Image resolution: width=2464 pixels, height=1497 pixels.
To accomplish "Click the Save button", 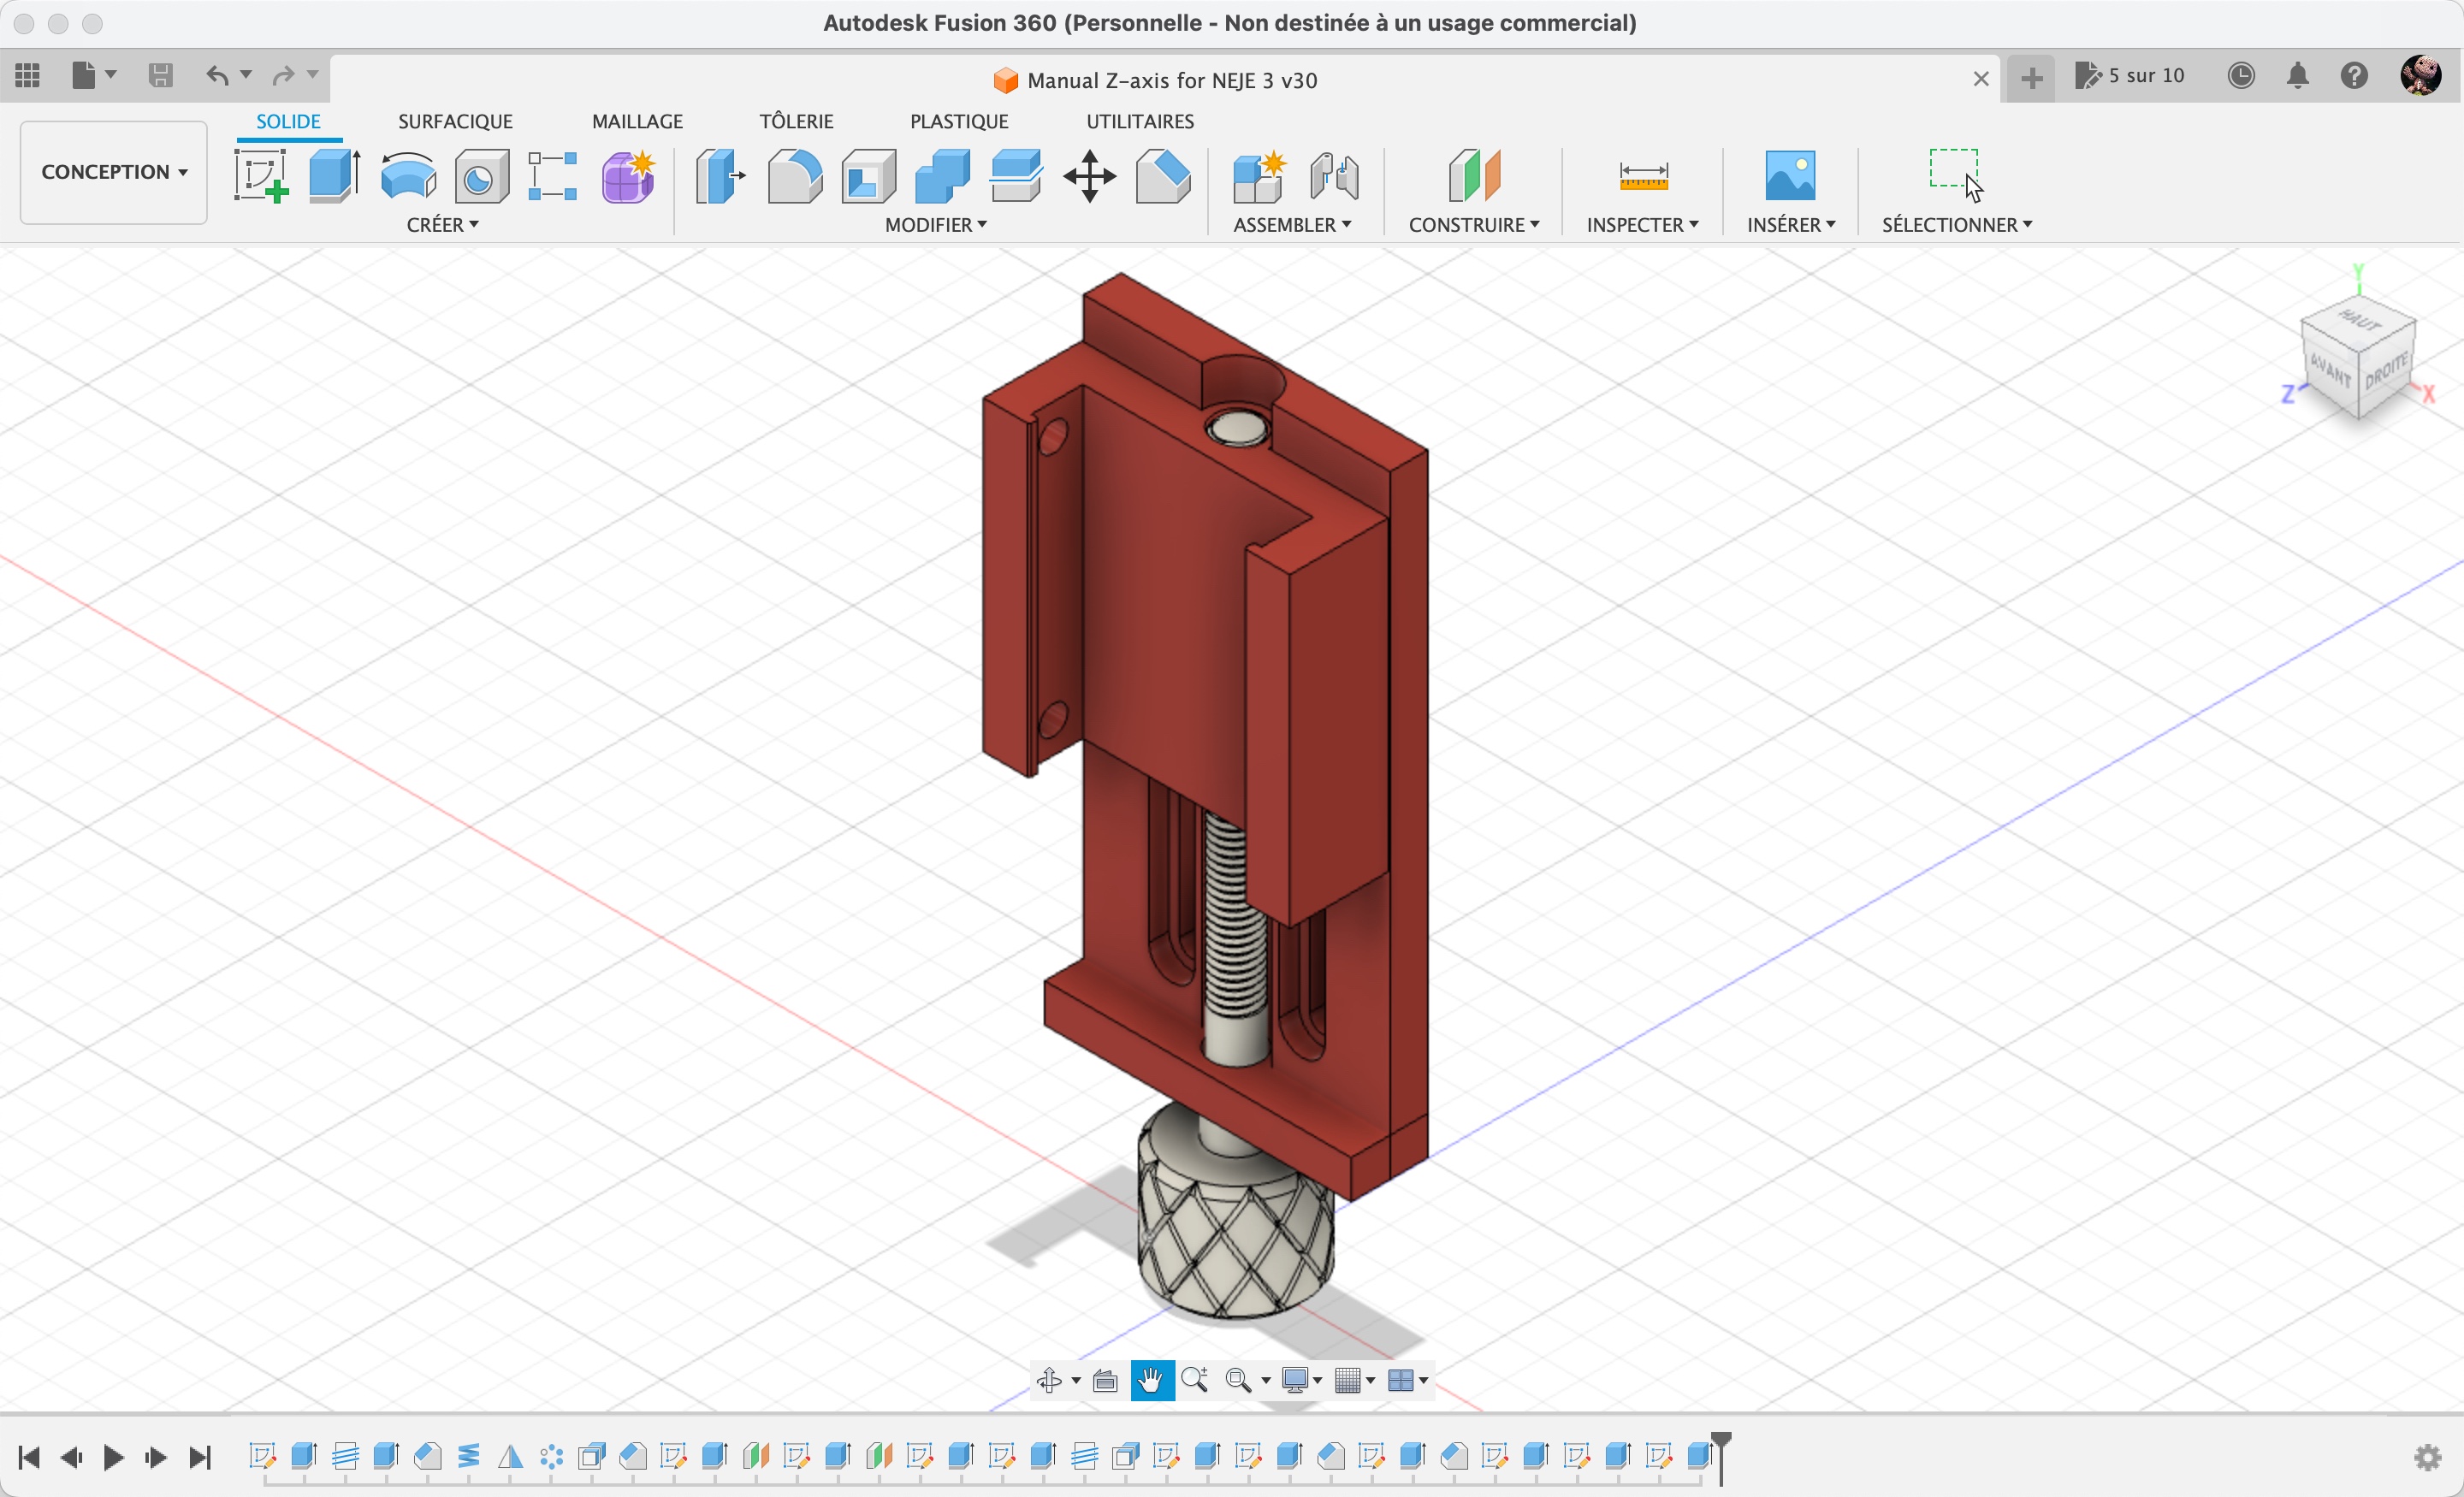I will click(160, 75).
